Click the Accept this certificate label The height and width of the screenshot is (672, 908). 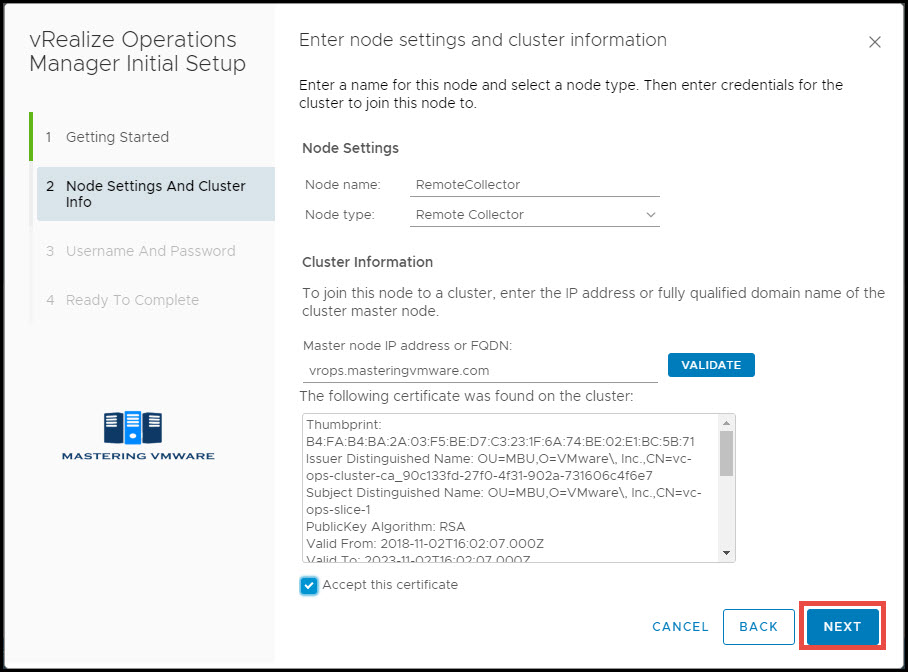pyautogui.click(x=390, y=585)
